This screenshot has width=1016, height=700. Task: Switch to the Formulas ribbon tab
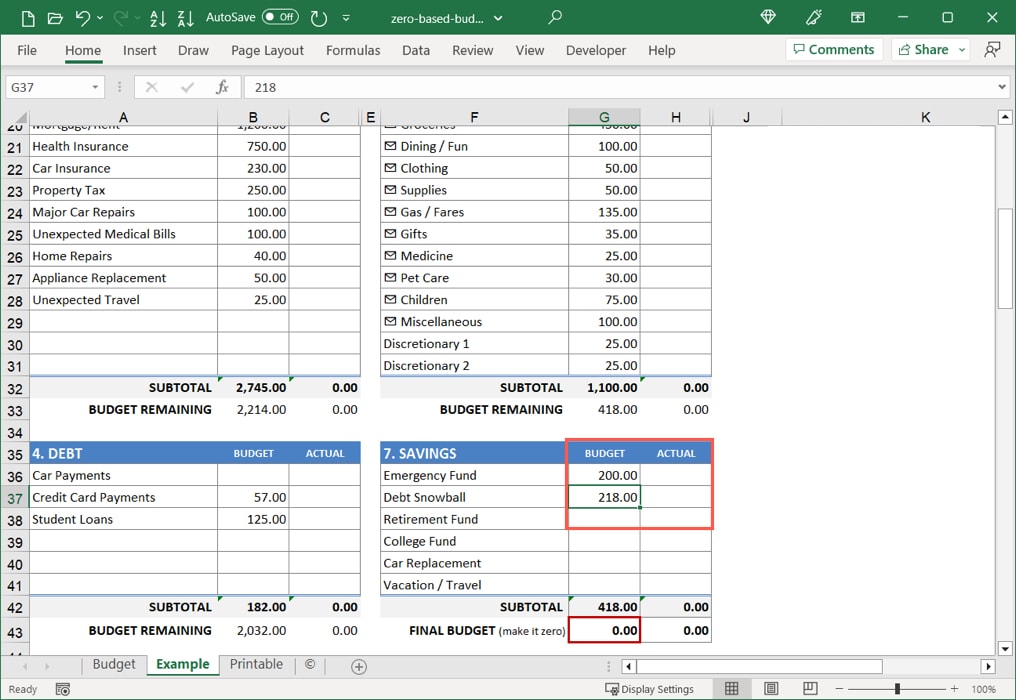click(352, 50)
